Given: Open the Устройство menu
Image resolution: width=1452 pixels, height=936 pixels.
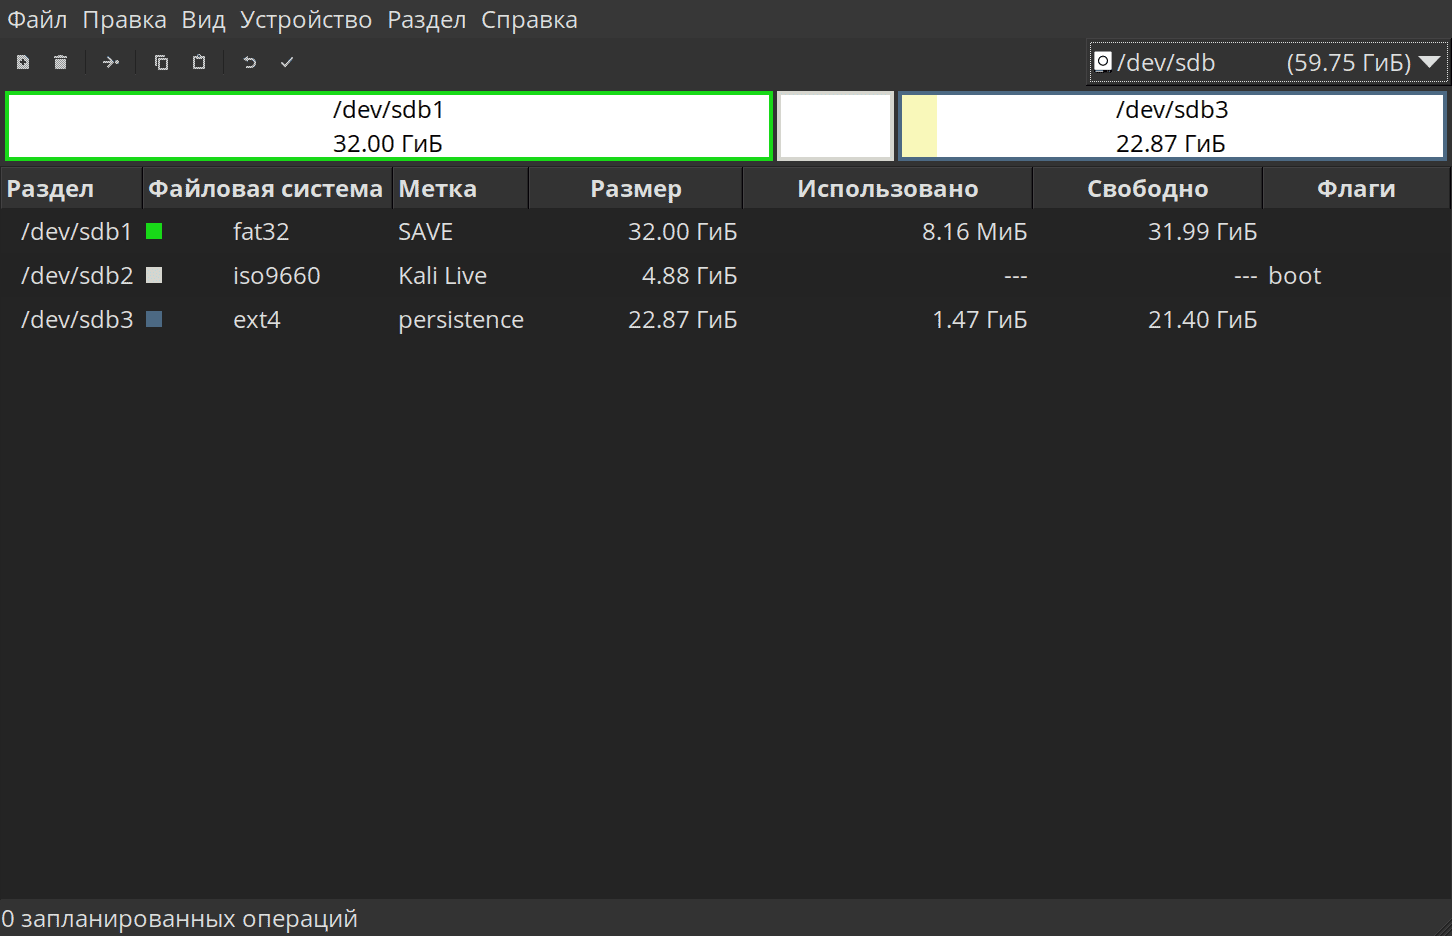Looking at the screenshot, I should (x=306, y=20).
